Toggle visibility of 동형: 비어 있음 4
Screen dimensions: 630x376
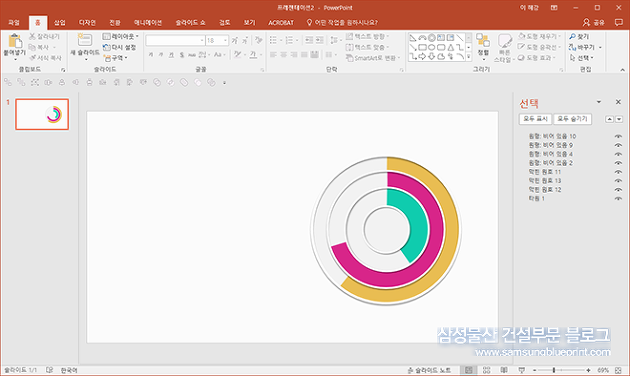pos(618,154)
